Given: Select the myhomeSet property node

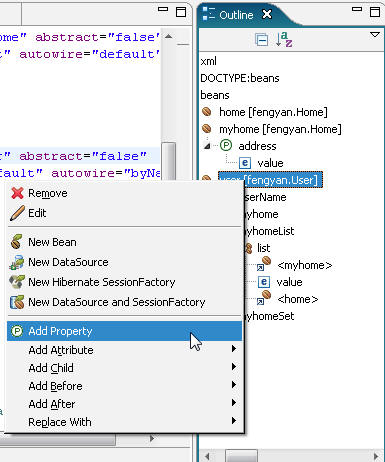Looking at the screenshot, I should tap(269, 316).
